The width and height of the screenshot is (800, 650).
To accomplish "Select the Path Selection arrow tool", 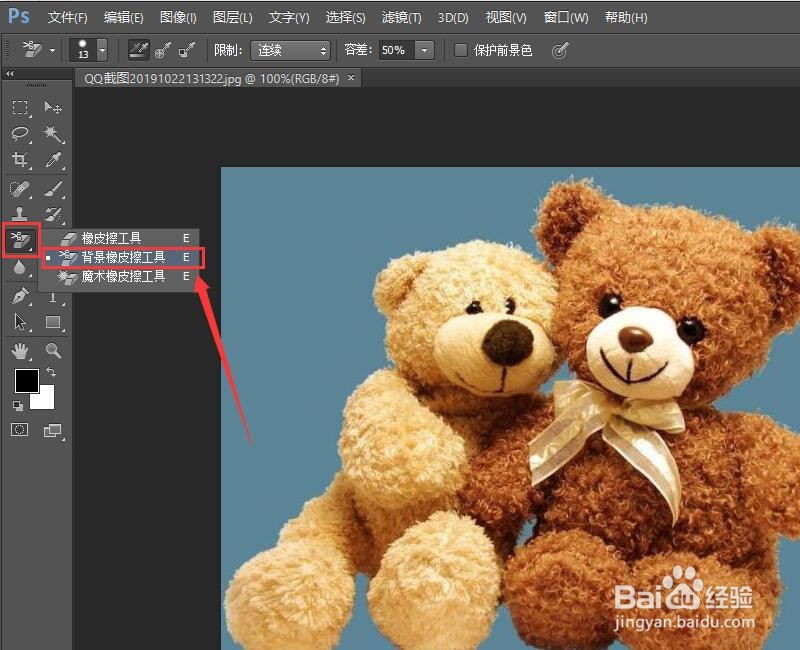I will [20, 322].
